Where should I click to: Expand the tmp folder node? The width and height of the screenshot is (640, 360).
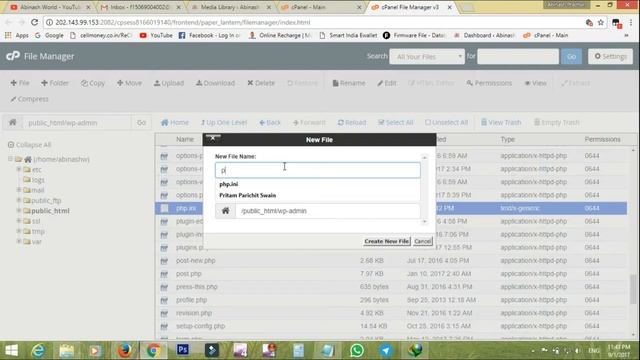tap(18, 231)
